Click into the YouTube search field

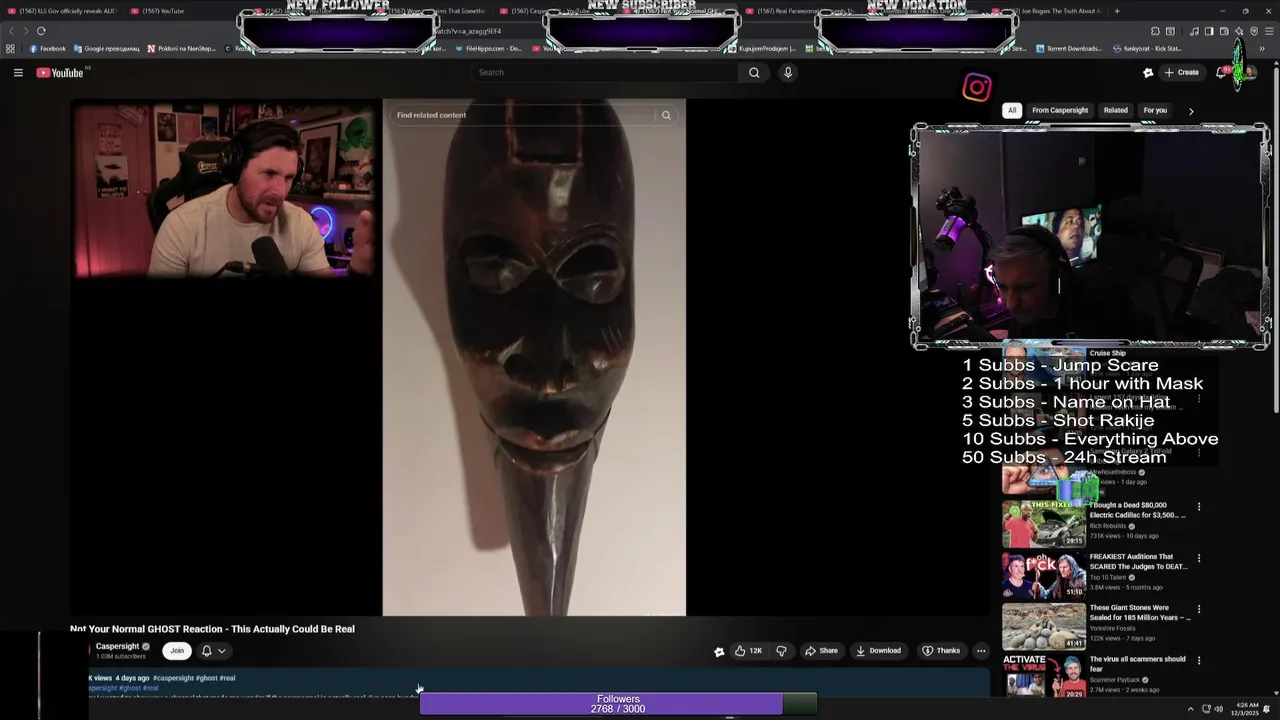point(605,72)
